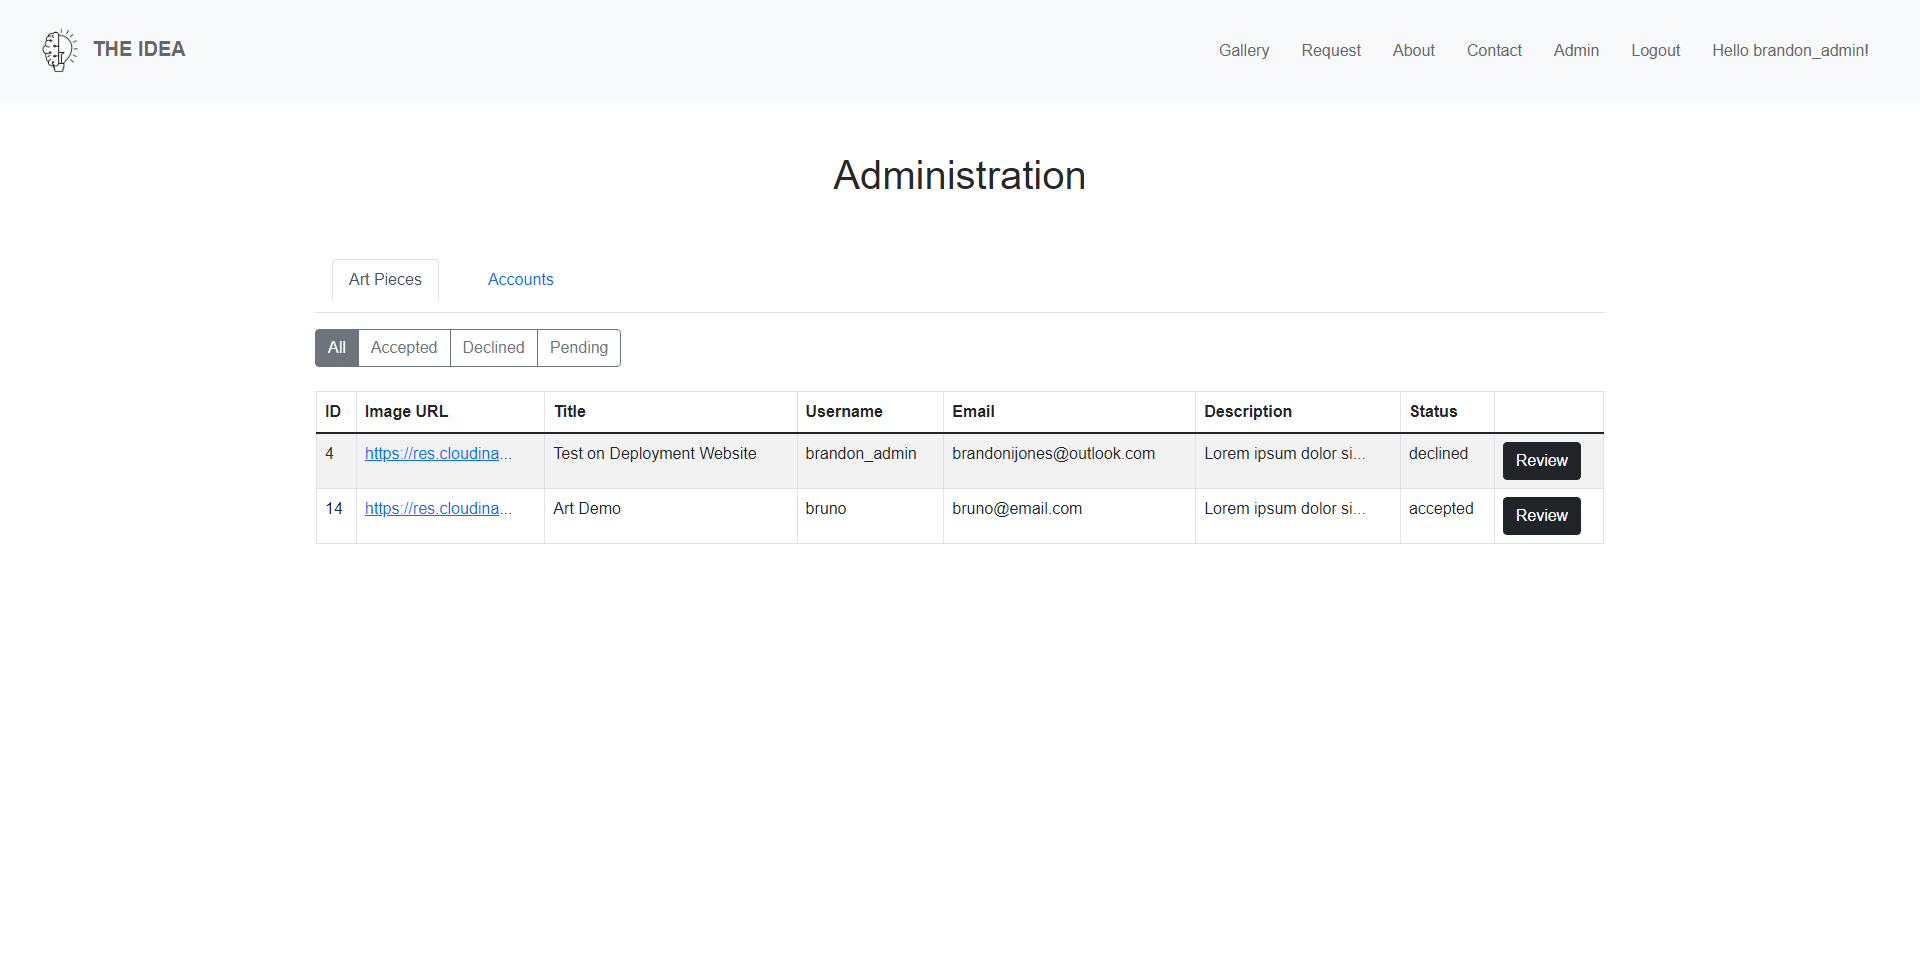Filter art pieces by Accepted
Viewport: 1920px width, 967px height.
click(x=403, y=347)
